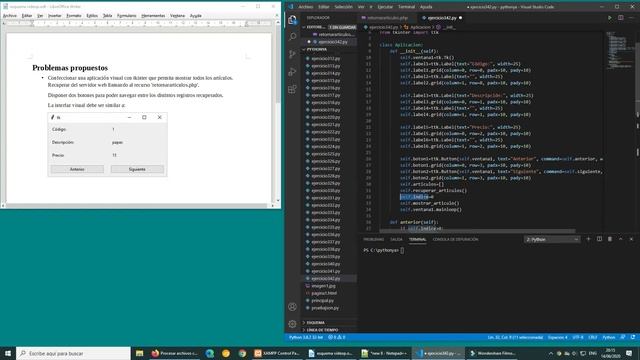Viewport: 640px width, 360px height.
Task: Open the Manage gear in VS Code
Action: 292,324
